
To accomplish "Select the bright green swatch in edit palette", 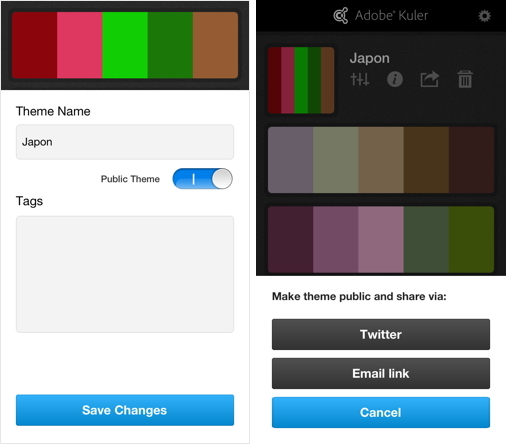I will 125,45.
